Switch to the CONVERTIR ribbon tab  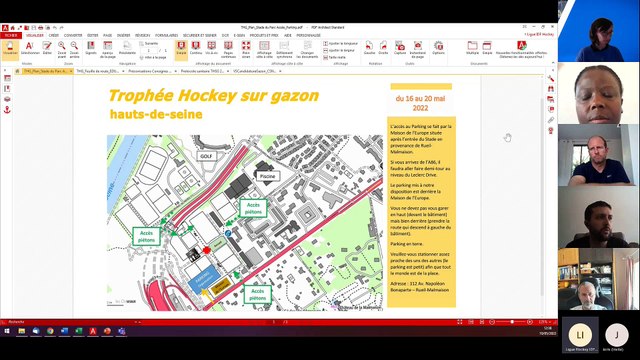click(73, 36)
